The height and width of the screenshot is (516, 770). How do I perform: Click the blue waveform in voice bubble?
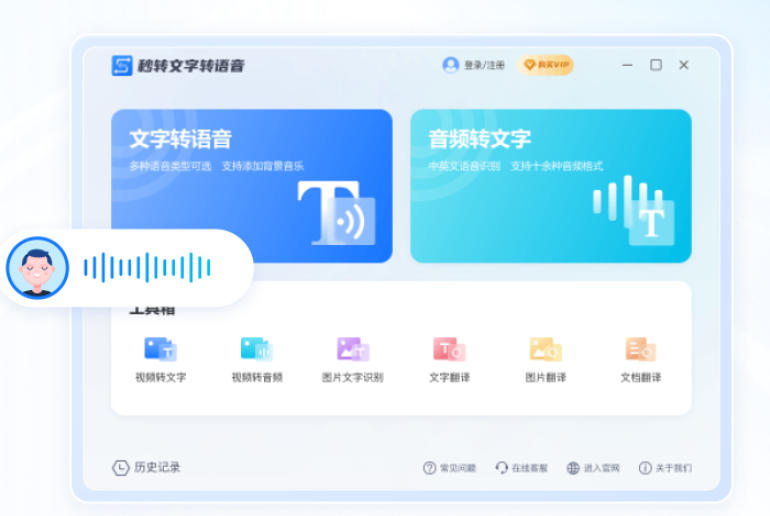coord(147,268)
